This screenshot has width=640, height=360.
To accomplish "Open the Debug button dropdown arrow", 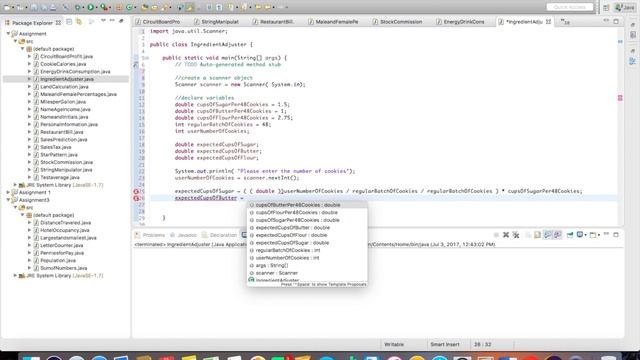I will (83, 7).
